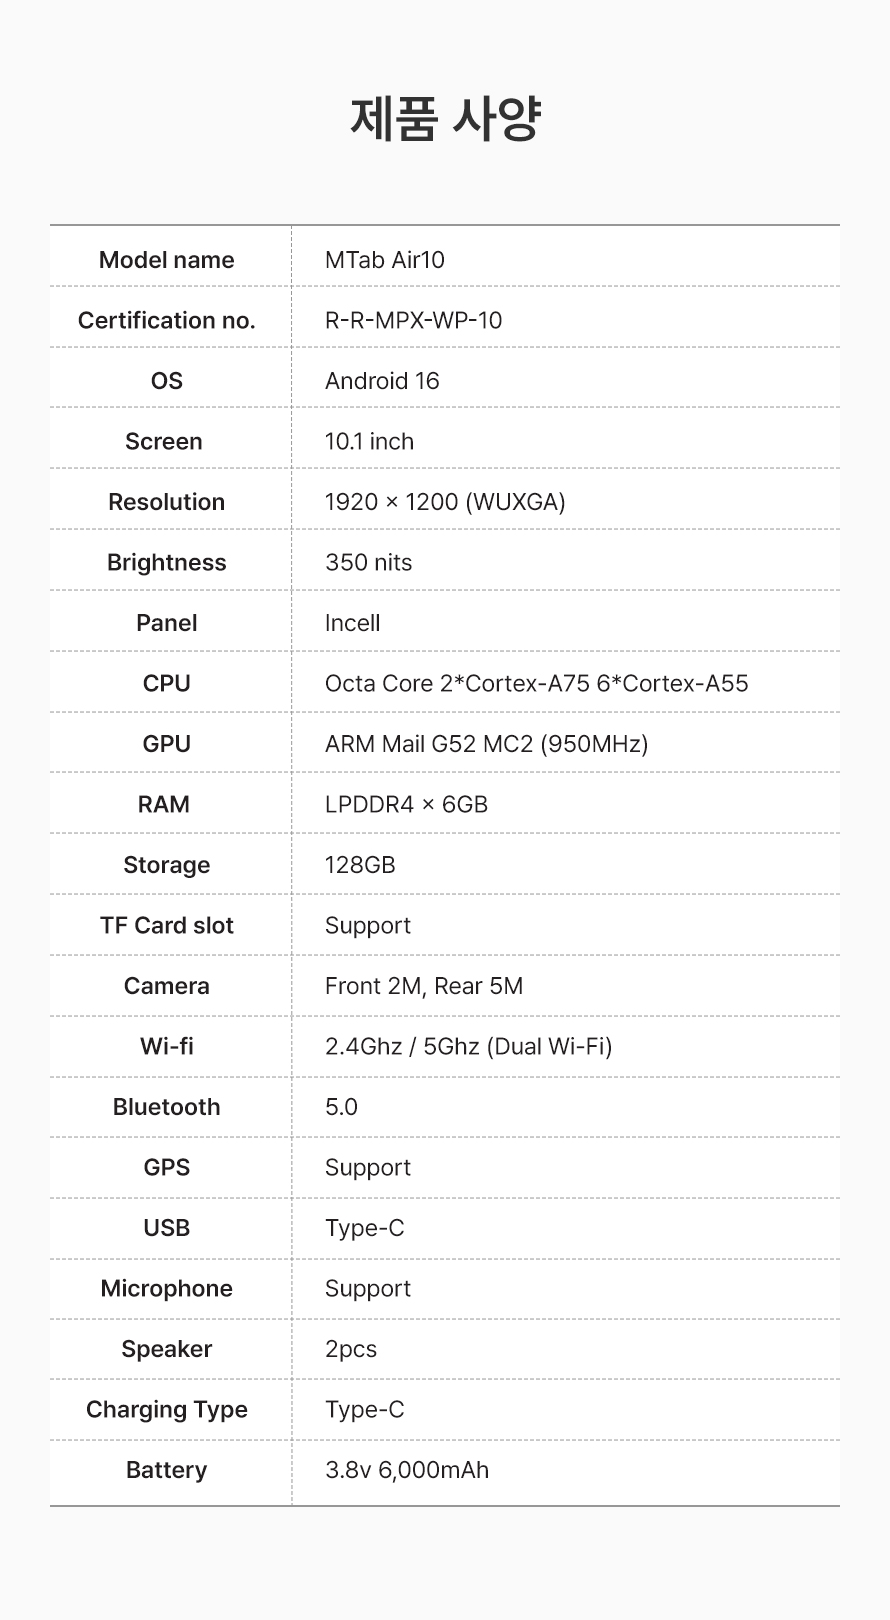
Task: Select the TF Card slot label
Action: [167, 925]
